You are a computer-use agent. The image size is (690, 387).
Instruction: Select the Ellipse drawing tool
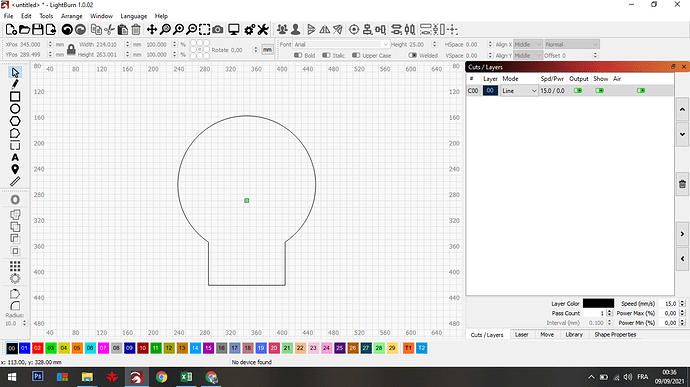point(15,109)
